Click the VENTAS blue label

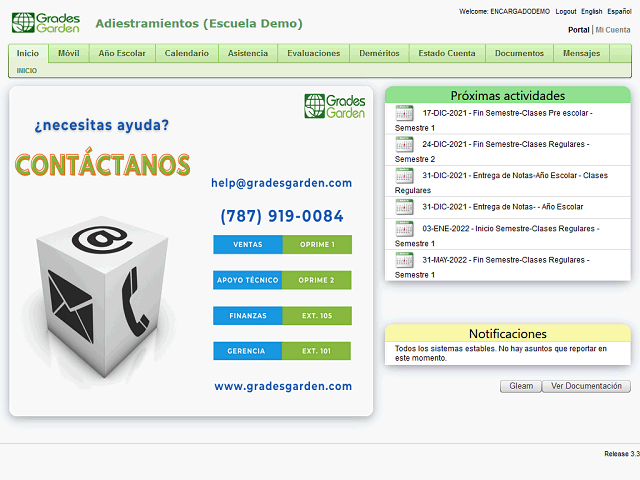point(248,244)
